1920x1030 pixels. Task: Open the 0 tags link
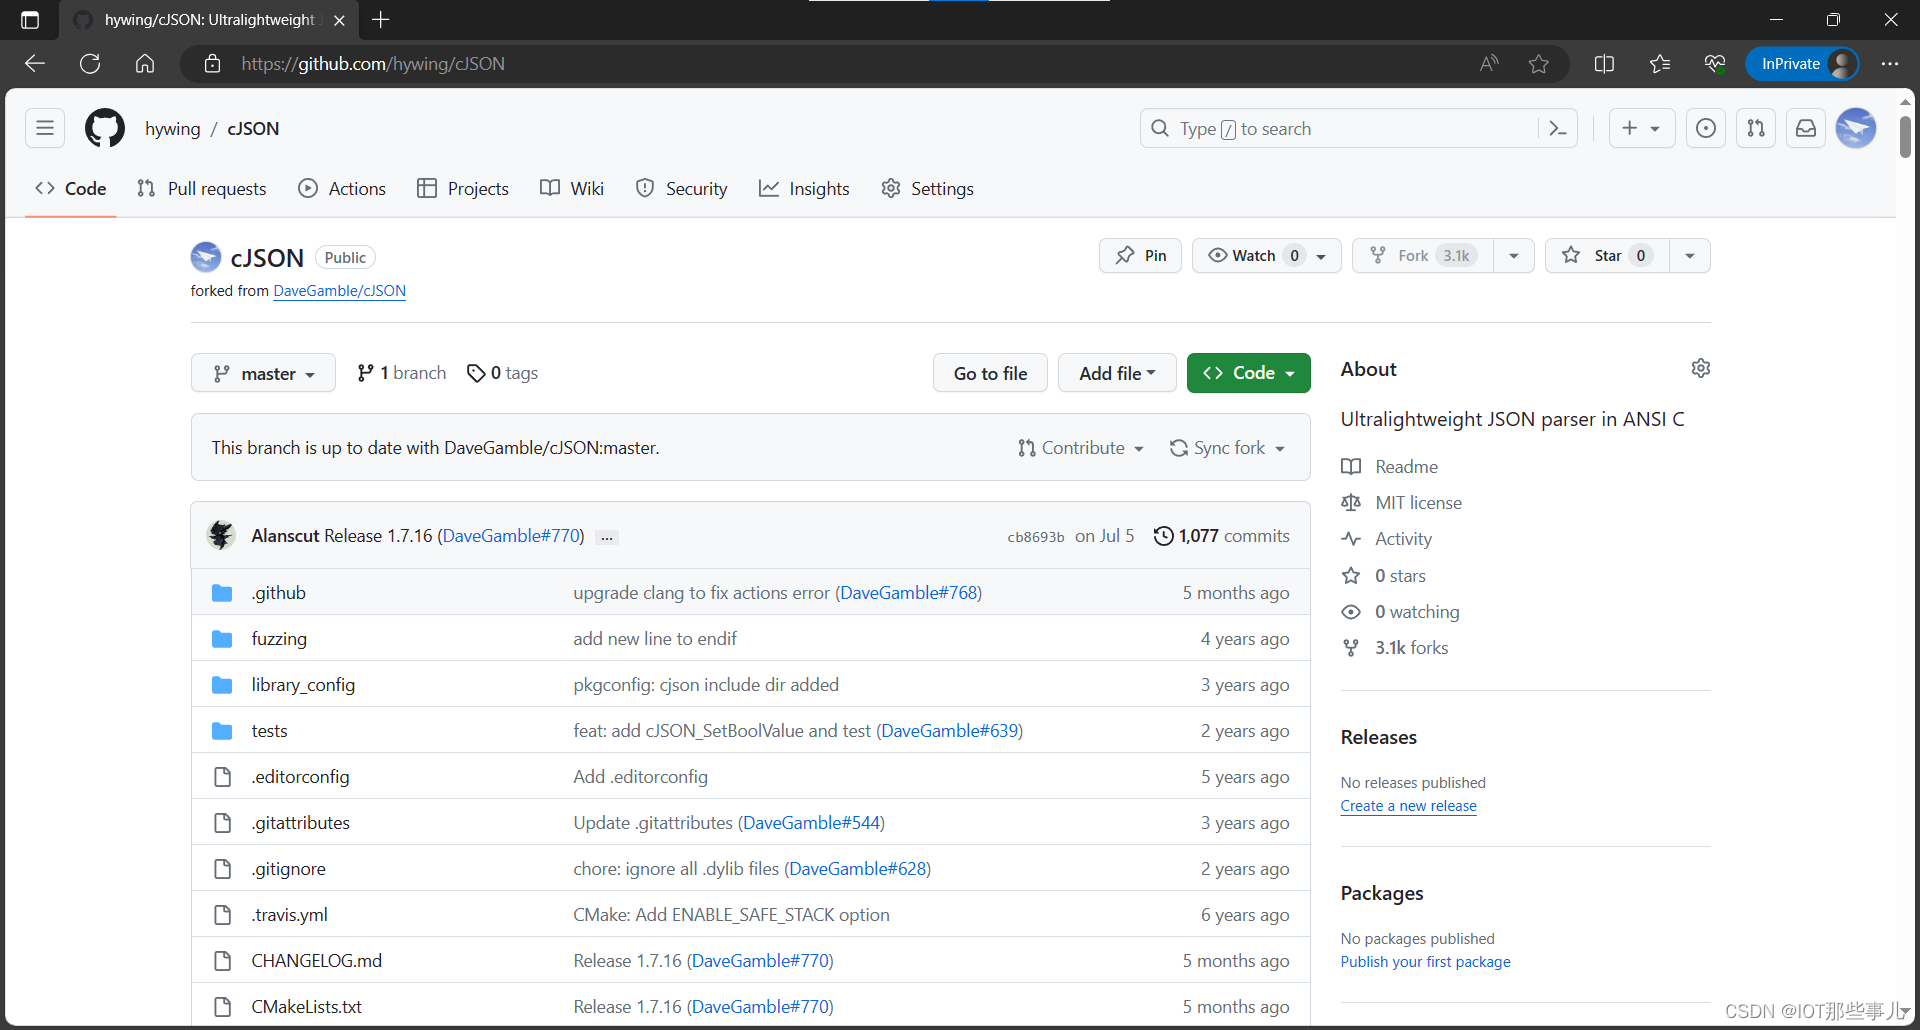point(503,373)
